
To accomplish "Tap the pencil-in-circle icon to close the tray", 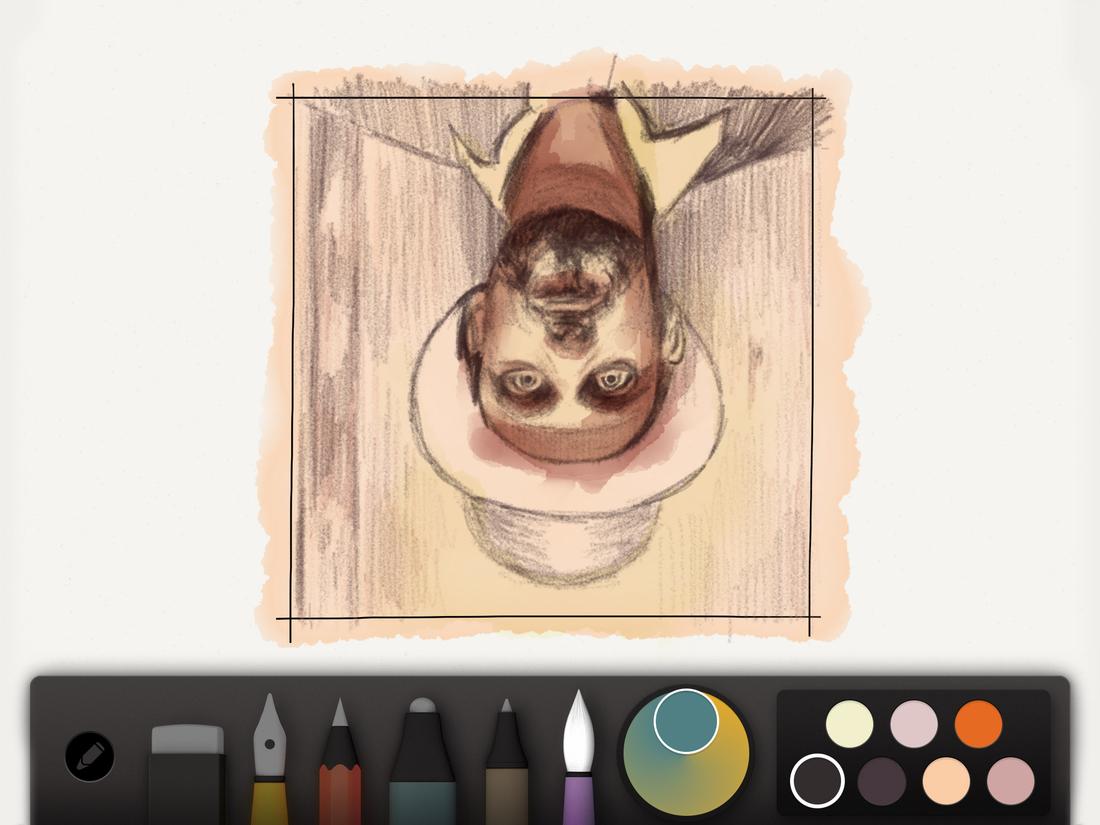I will [x=90, y=755].
